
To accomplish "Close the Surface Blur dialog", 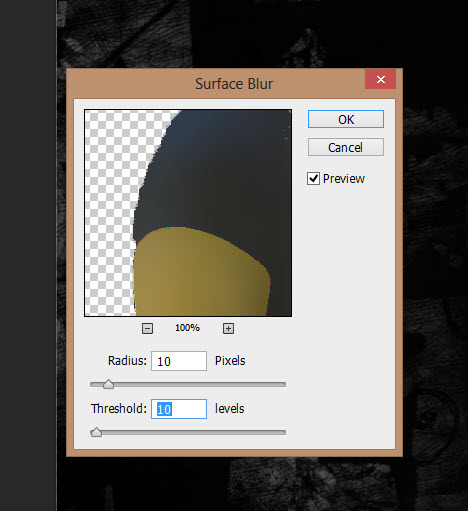I will 380,79.
